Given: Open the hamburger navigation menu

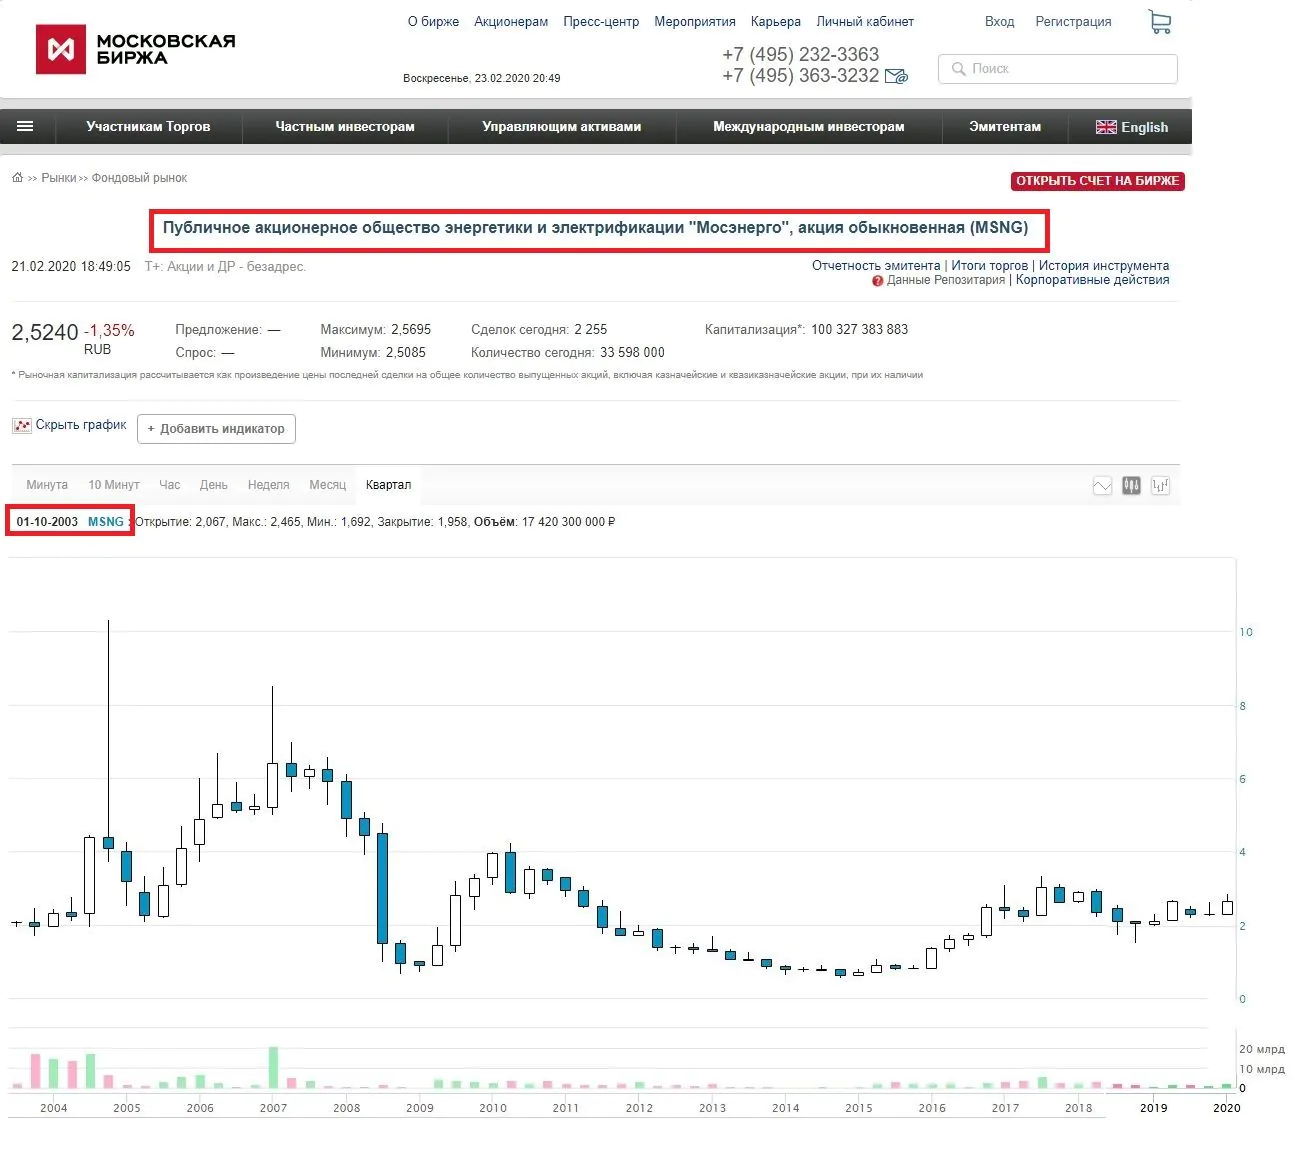Looking at the screenshot, I should tap(25, 126).
